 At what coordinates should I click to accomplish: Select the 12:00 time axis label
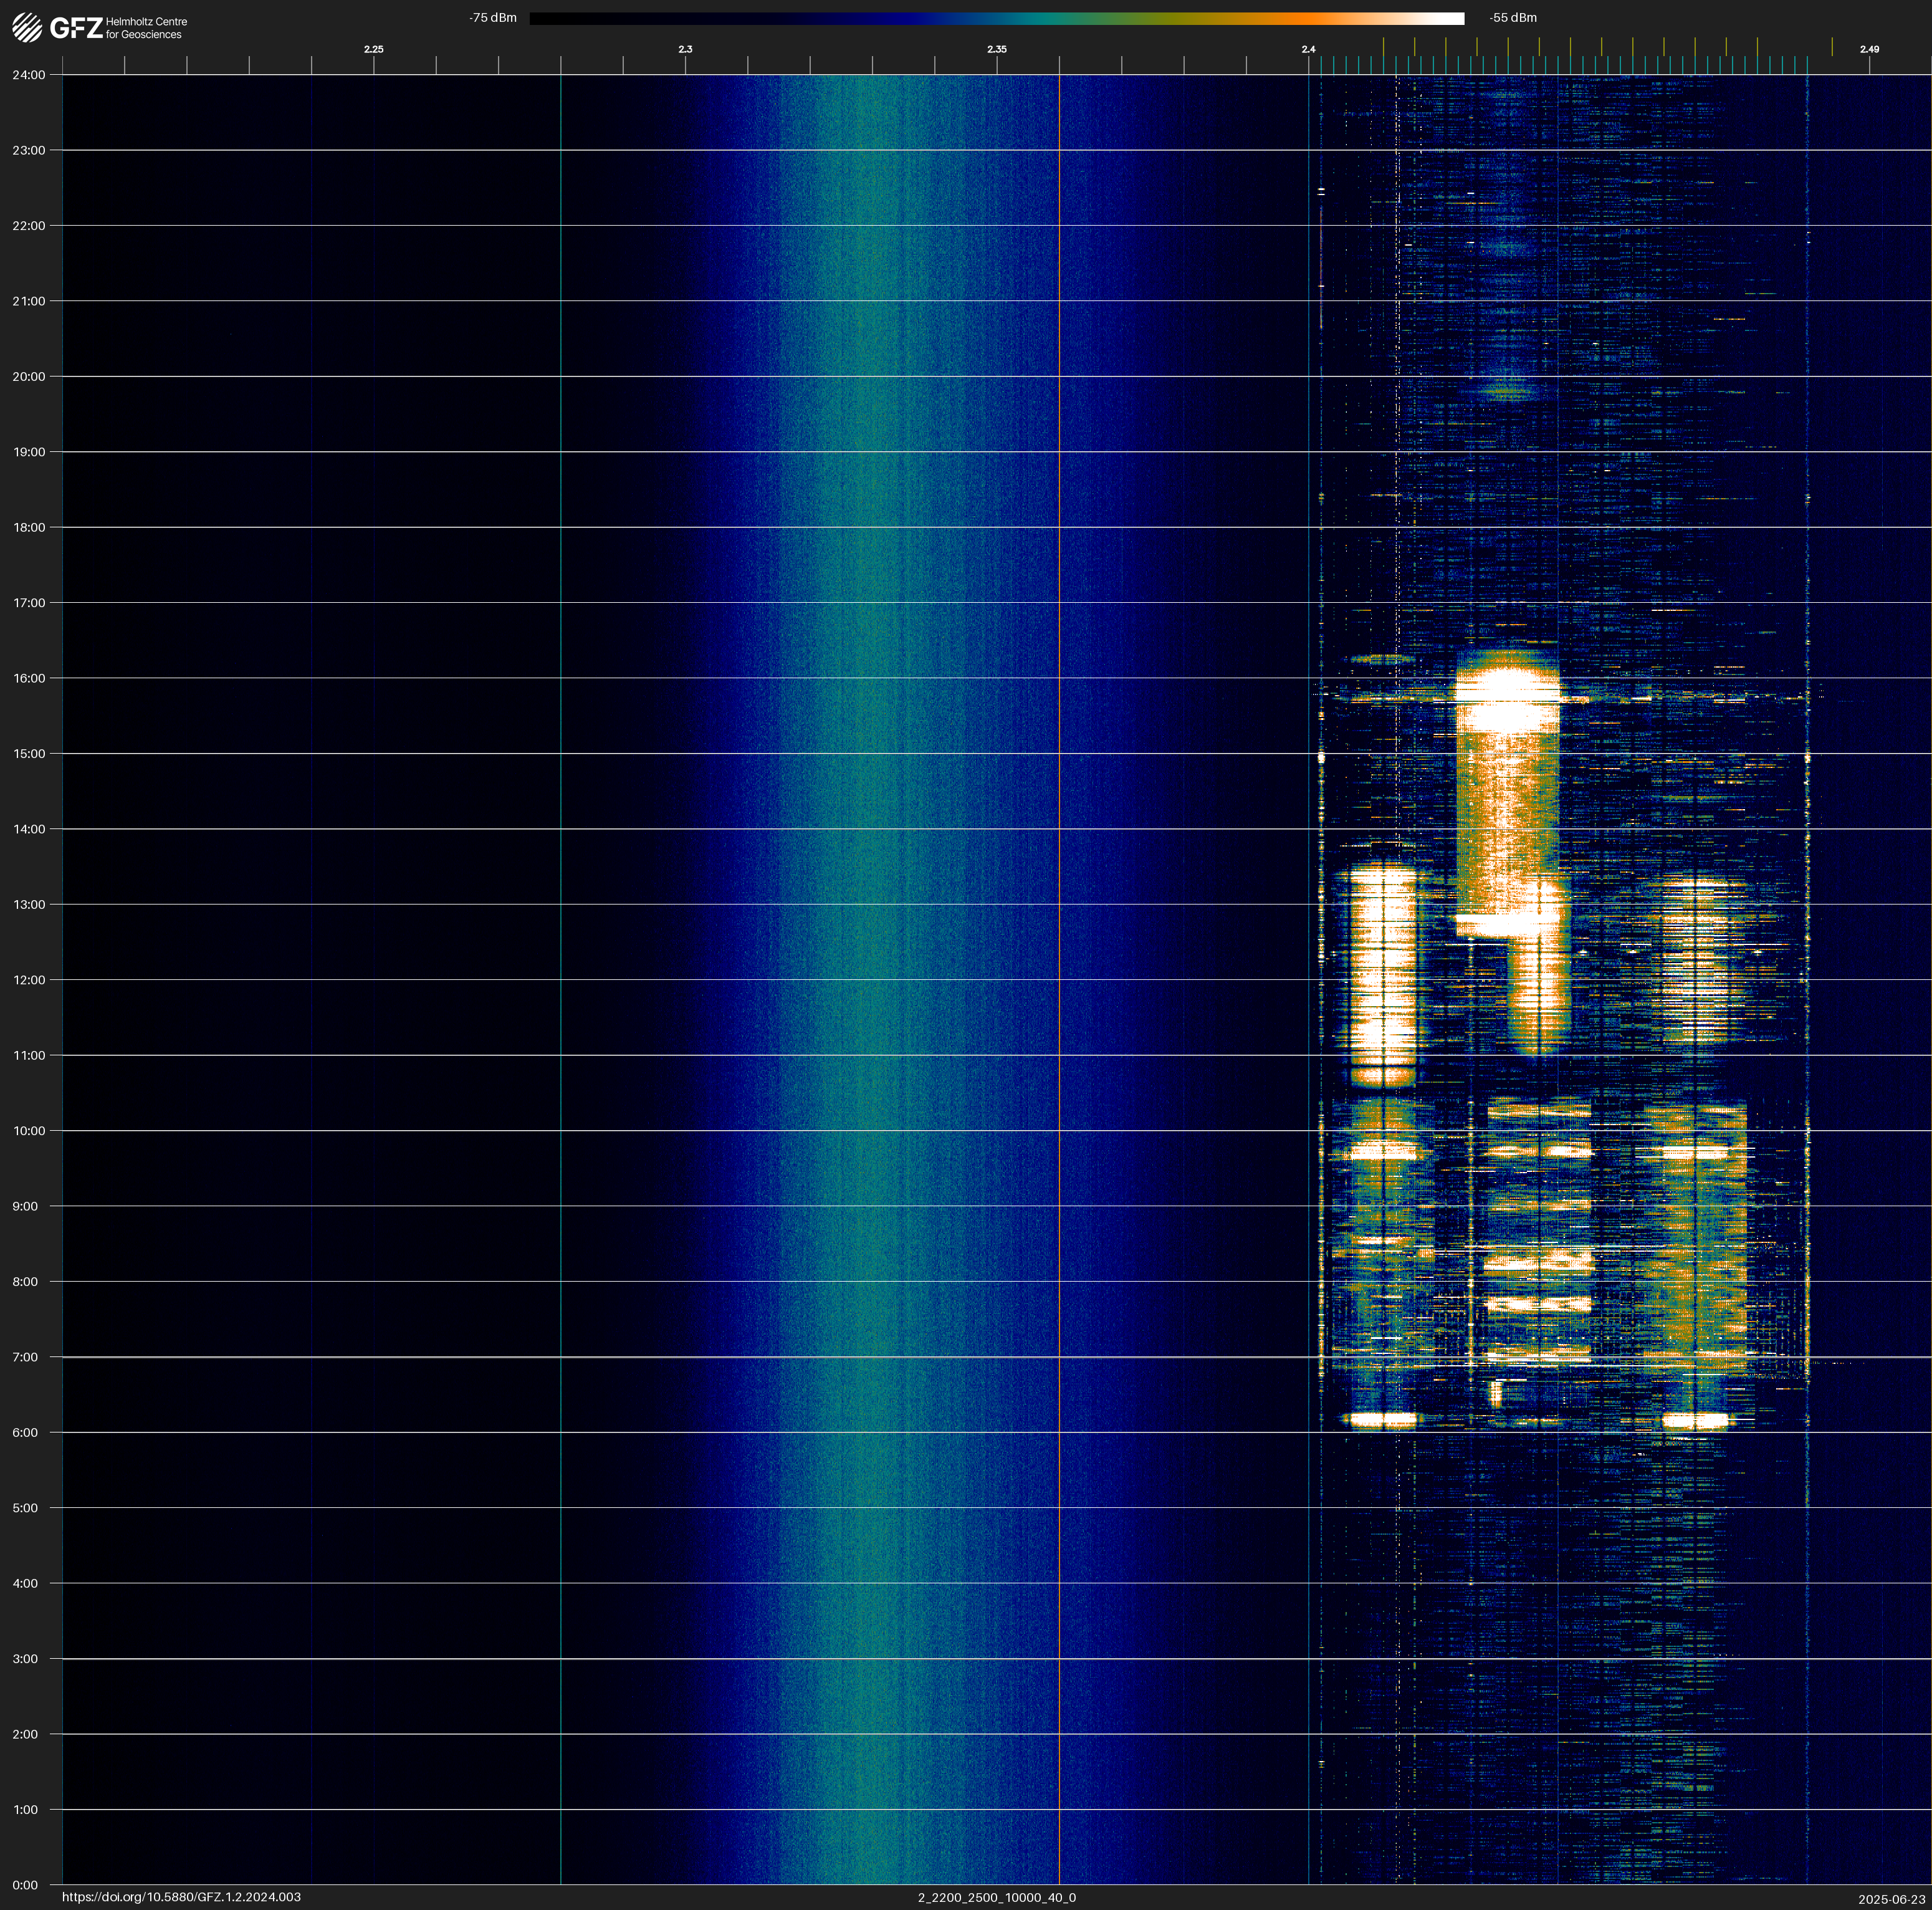pos(29,980)
